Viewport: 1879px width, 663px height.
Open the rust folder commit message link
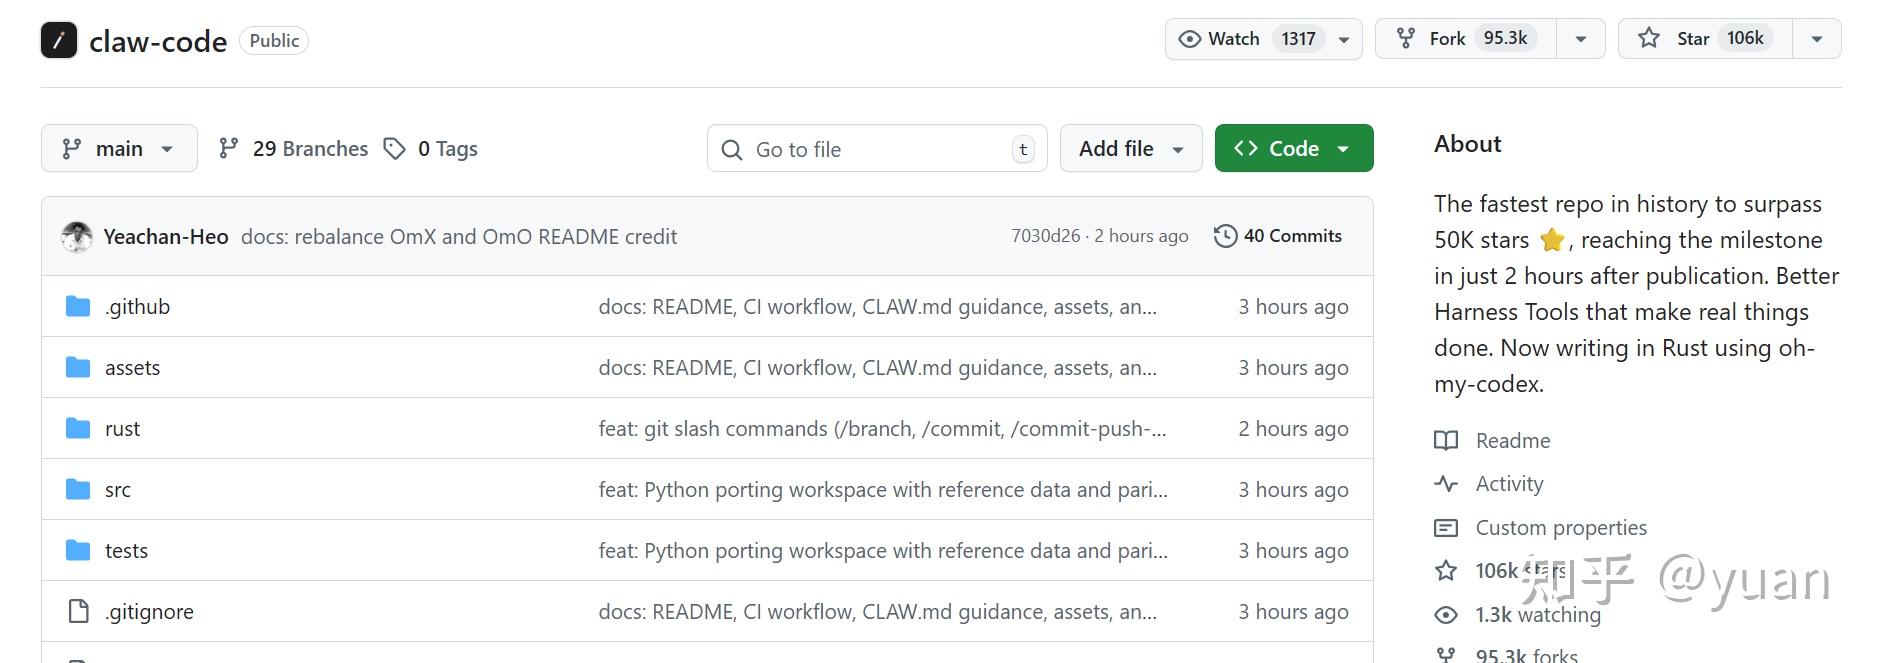click(882, 428)
